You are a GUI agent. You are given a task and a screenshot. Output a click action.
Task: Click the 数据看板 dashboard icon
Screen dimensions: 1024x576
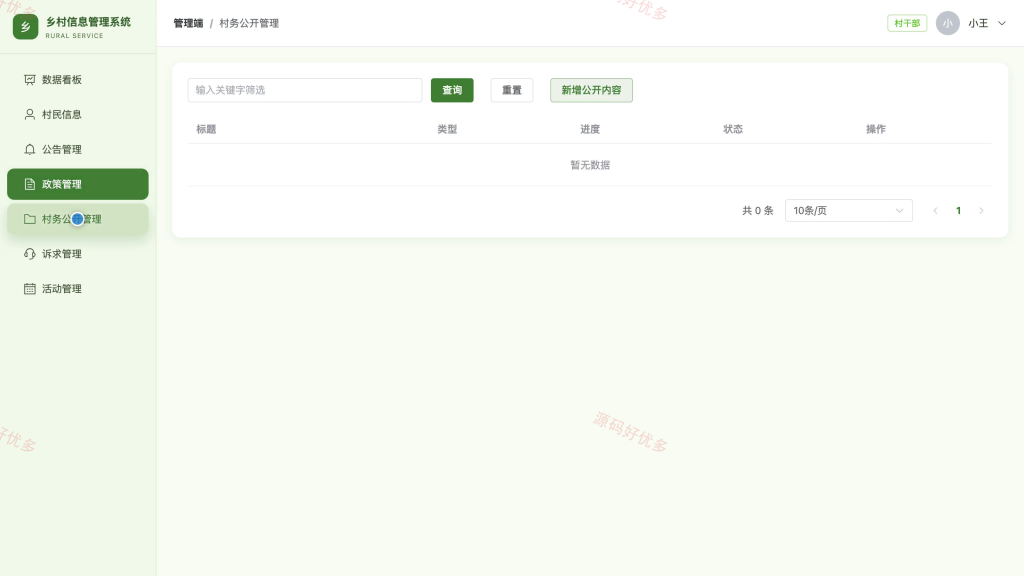[x=29, y=80]
